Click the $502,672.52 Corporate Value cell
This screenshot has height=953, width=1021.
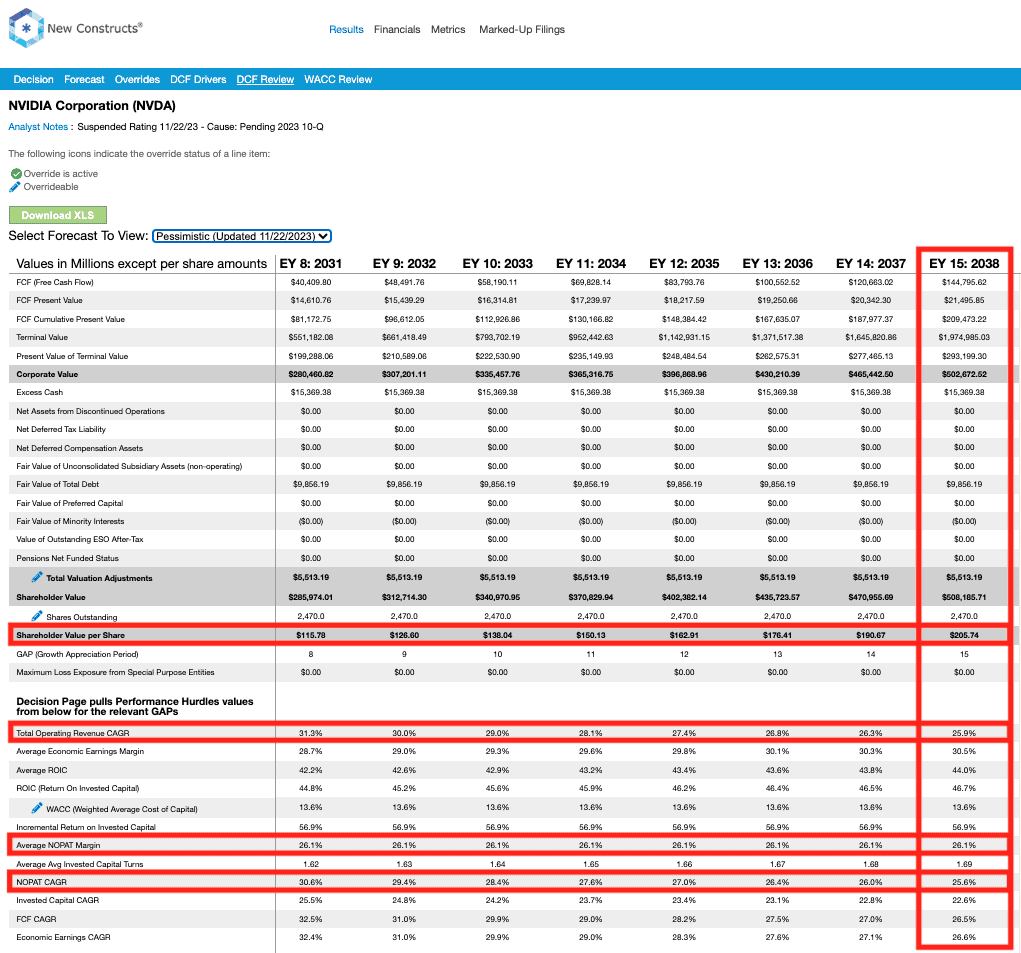pos(964,374)
